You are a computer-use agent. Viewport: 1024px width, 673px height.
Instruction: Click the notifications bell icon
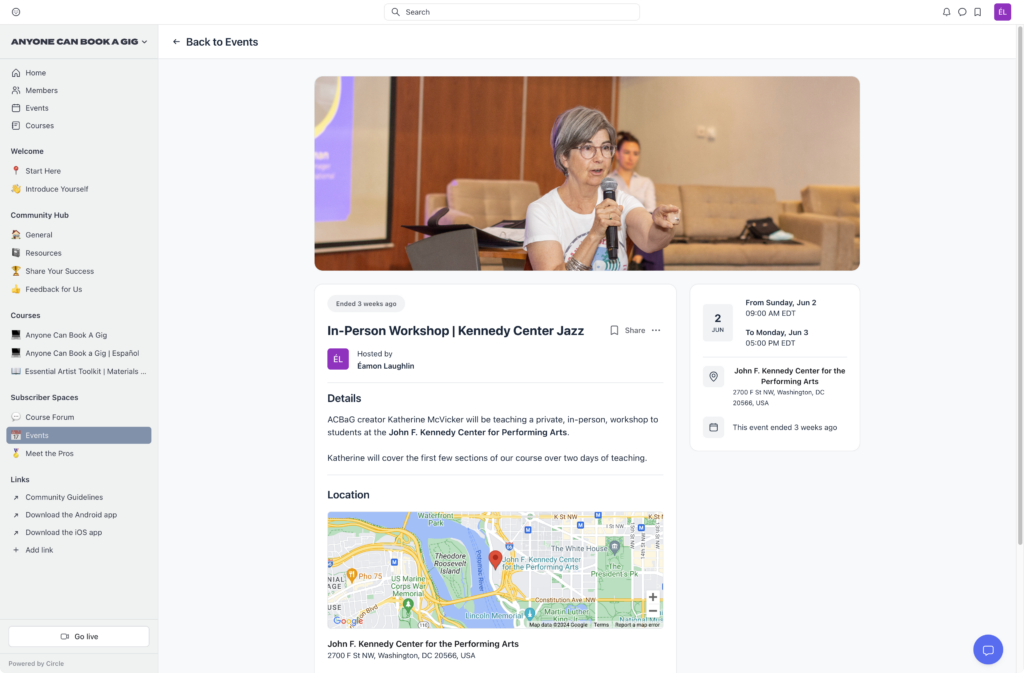pyautogui.click(x=946, y=12)
